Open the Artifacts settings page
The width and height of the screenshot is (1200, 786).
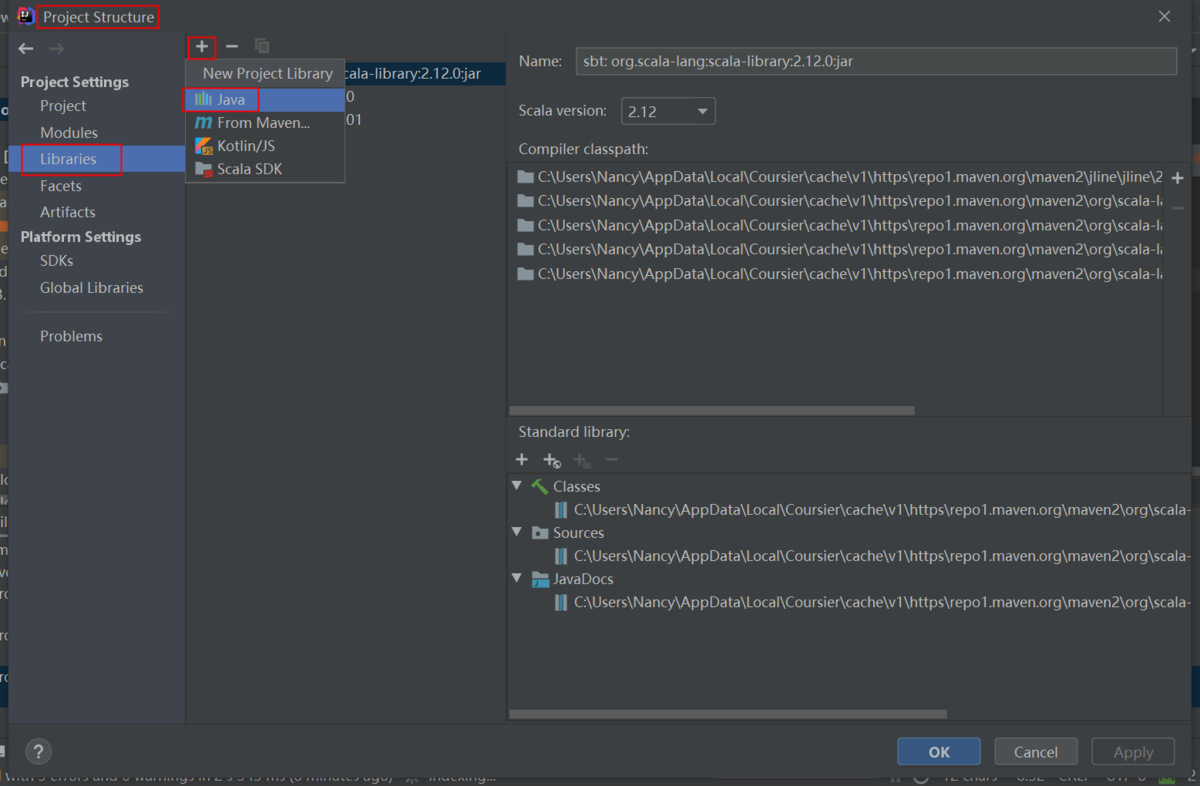pos(68,212)
